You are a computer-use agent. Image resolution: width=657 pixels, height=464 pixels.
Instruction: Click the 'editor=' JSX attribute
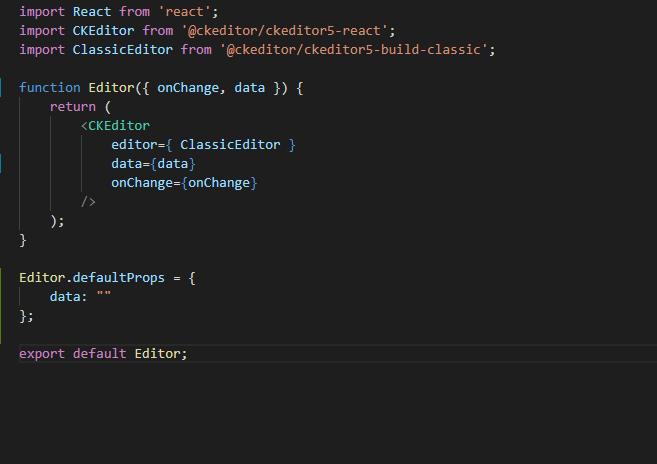tap(138, 145)
